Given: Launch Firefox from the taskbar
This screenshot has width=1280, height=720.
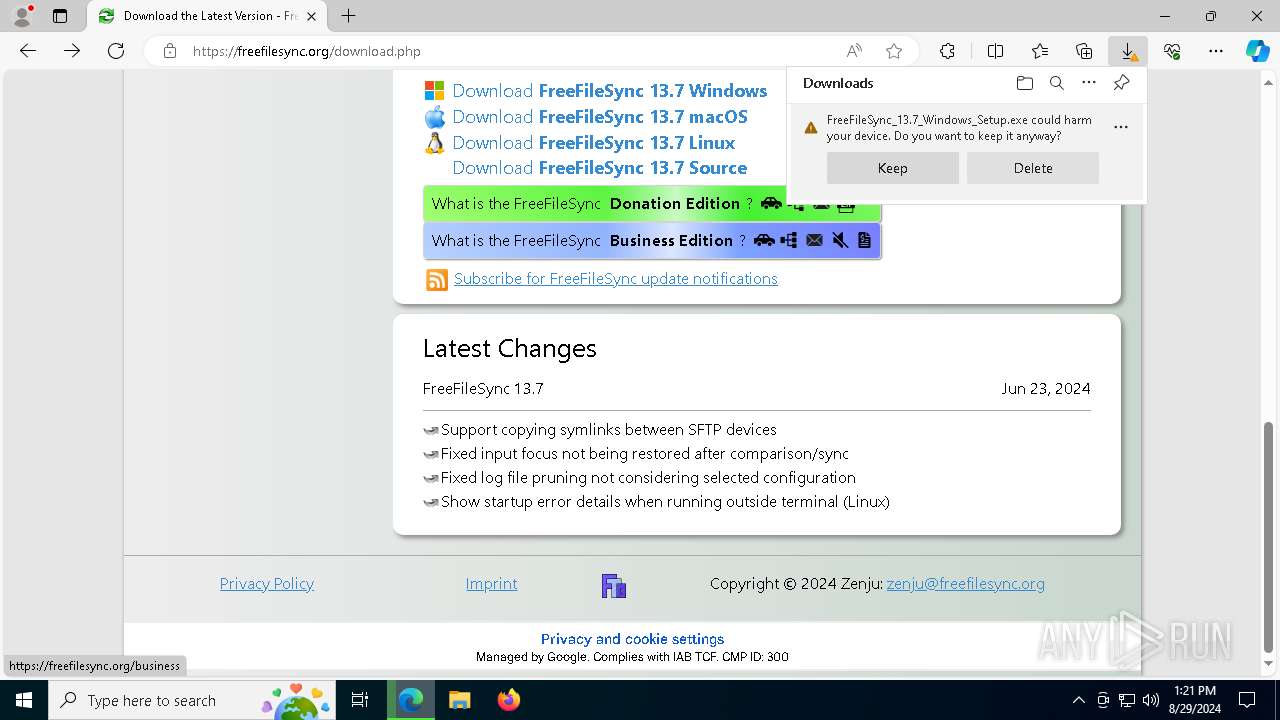Looking at the screenshot, I should [x=509, y=700].
